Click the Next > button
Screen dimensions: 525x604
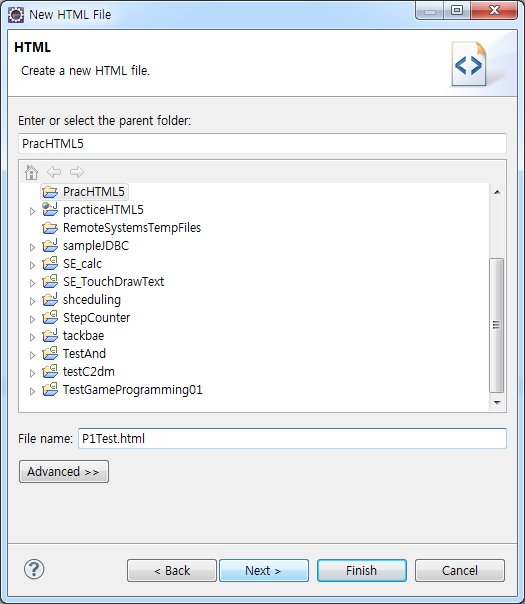click(x=264, y=570)
